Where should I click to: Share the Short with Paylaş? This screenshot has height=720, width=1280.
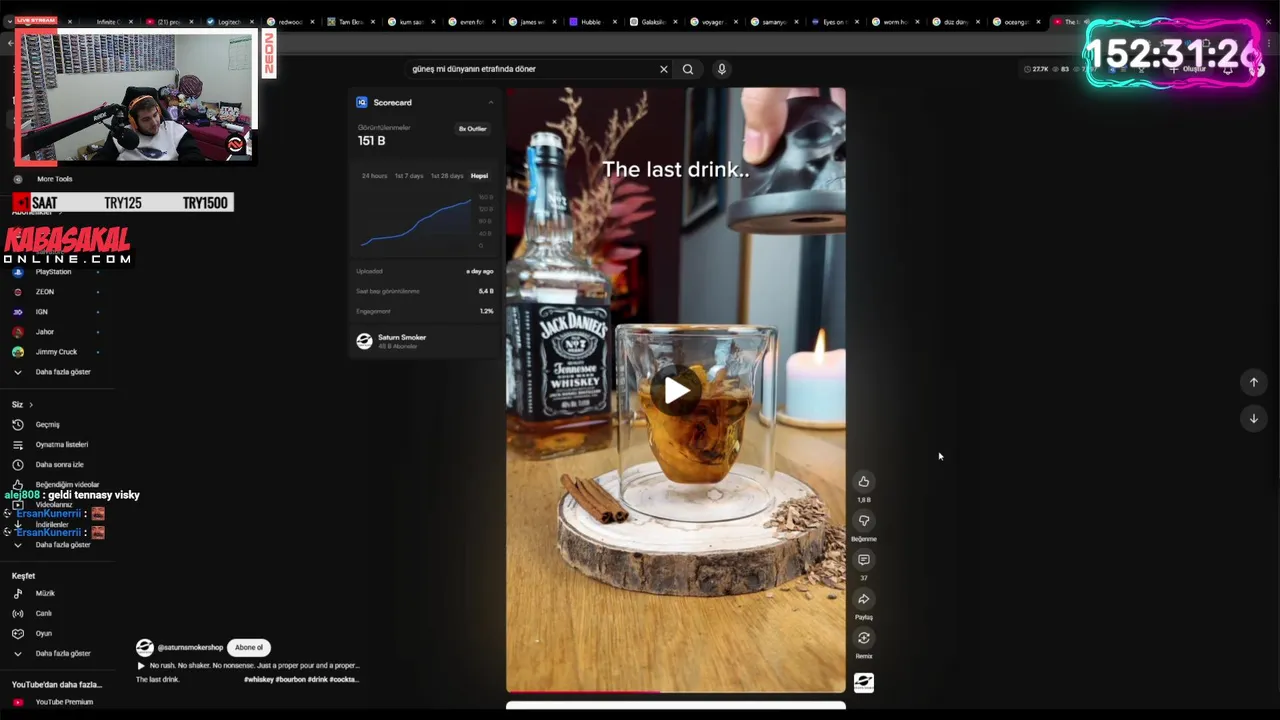[x=864, y=599]
